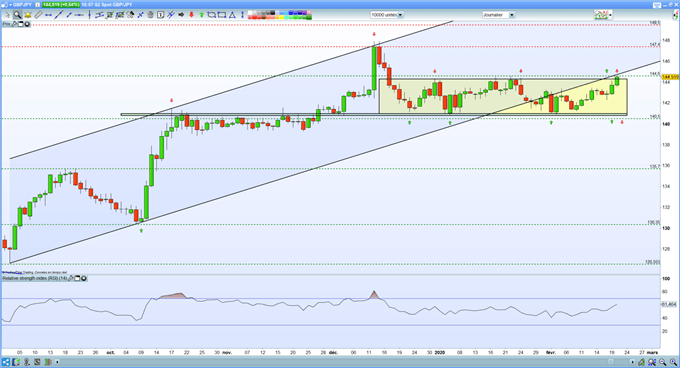Viewport: 680px width, 368px height.
Task: Insert a red down arrow marker
Action: click(191, 15)
